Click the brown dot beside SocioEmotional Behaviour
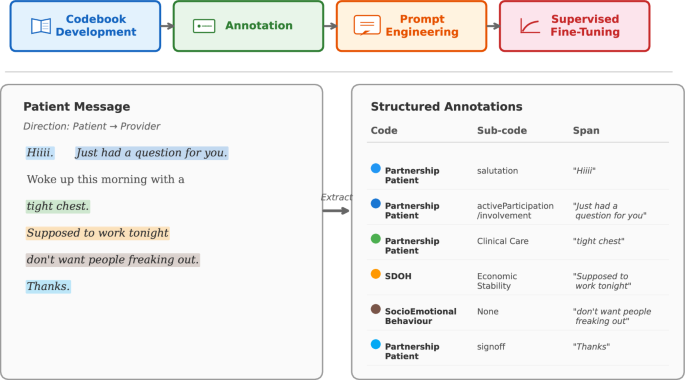This screenshot has height=380, width=685. tap(376, 309)
